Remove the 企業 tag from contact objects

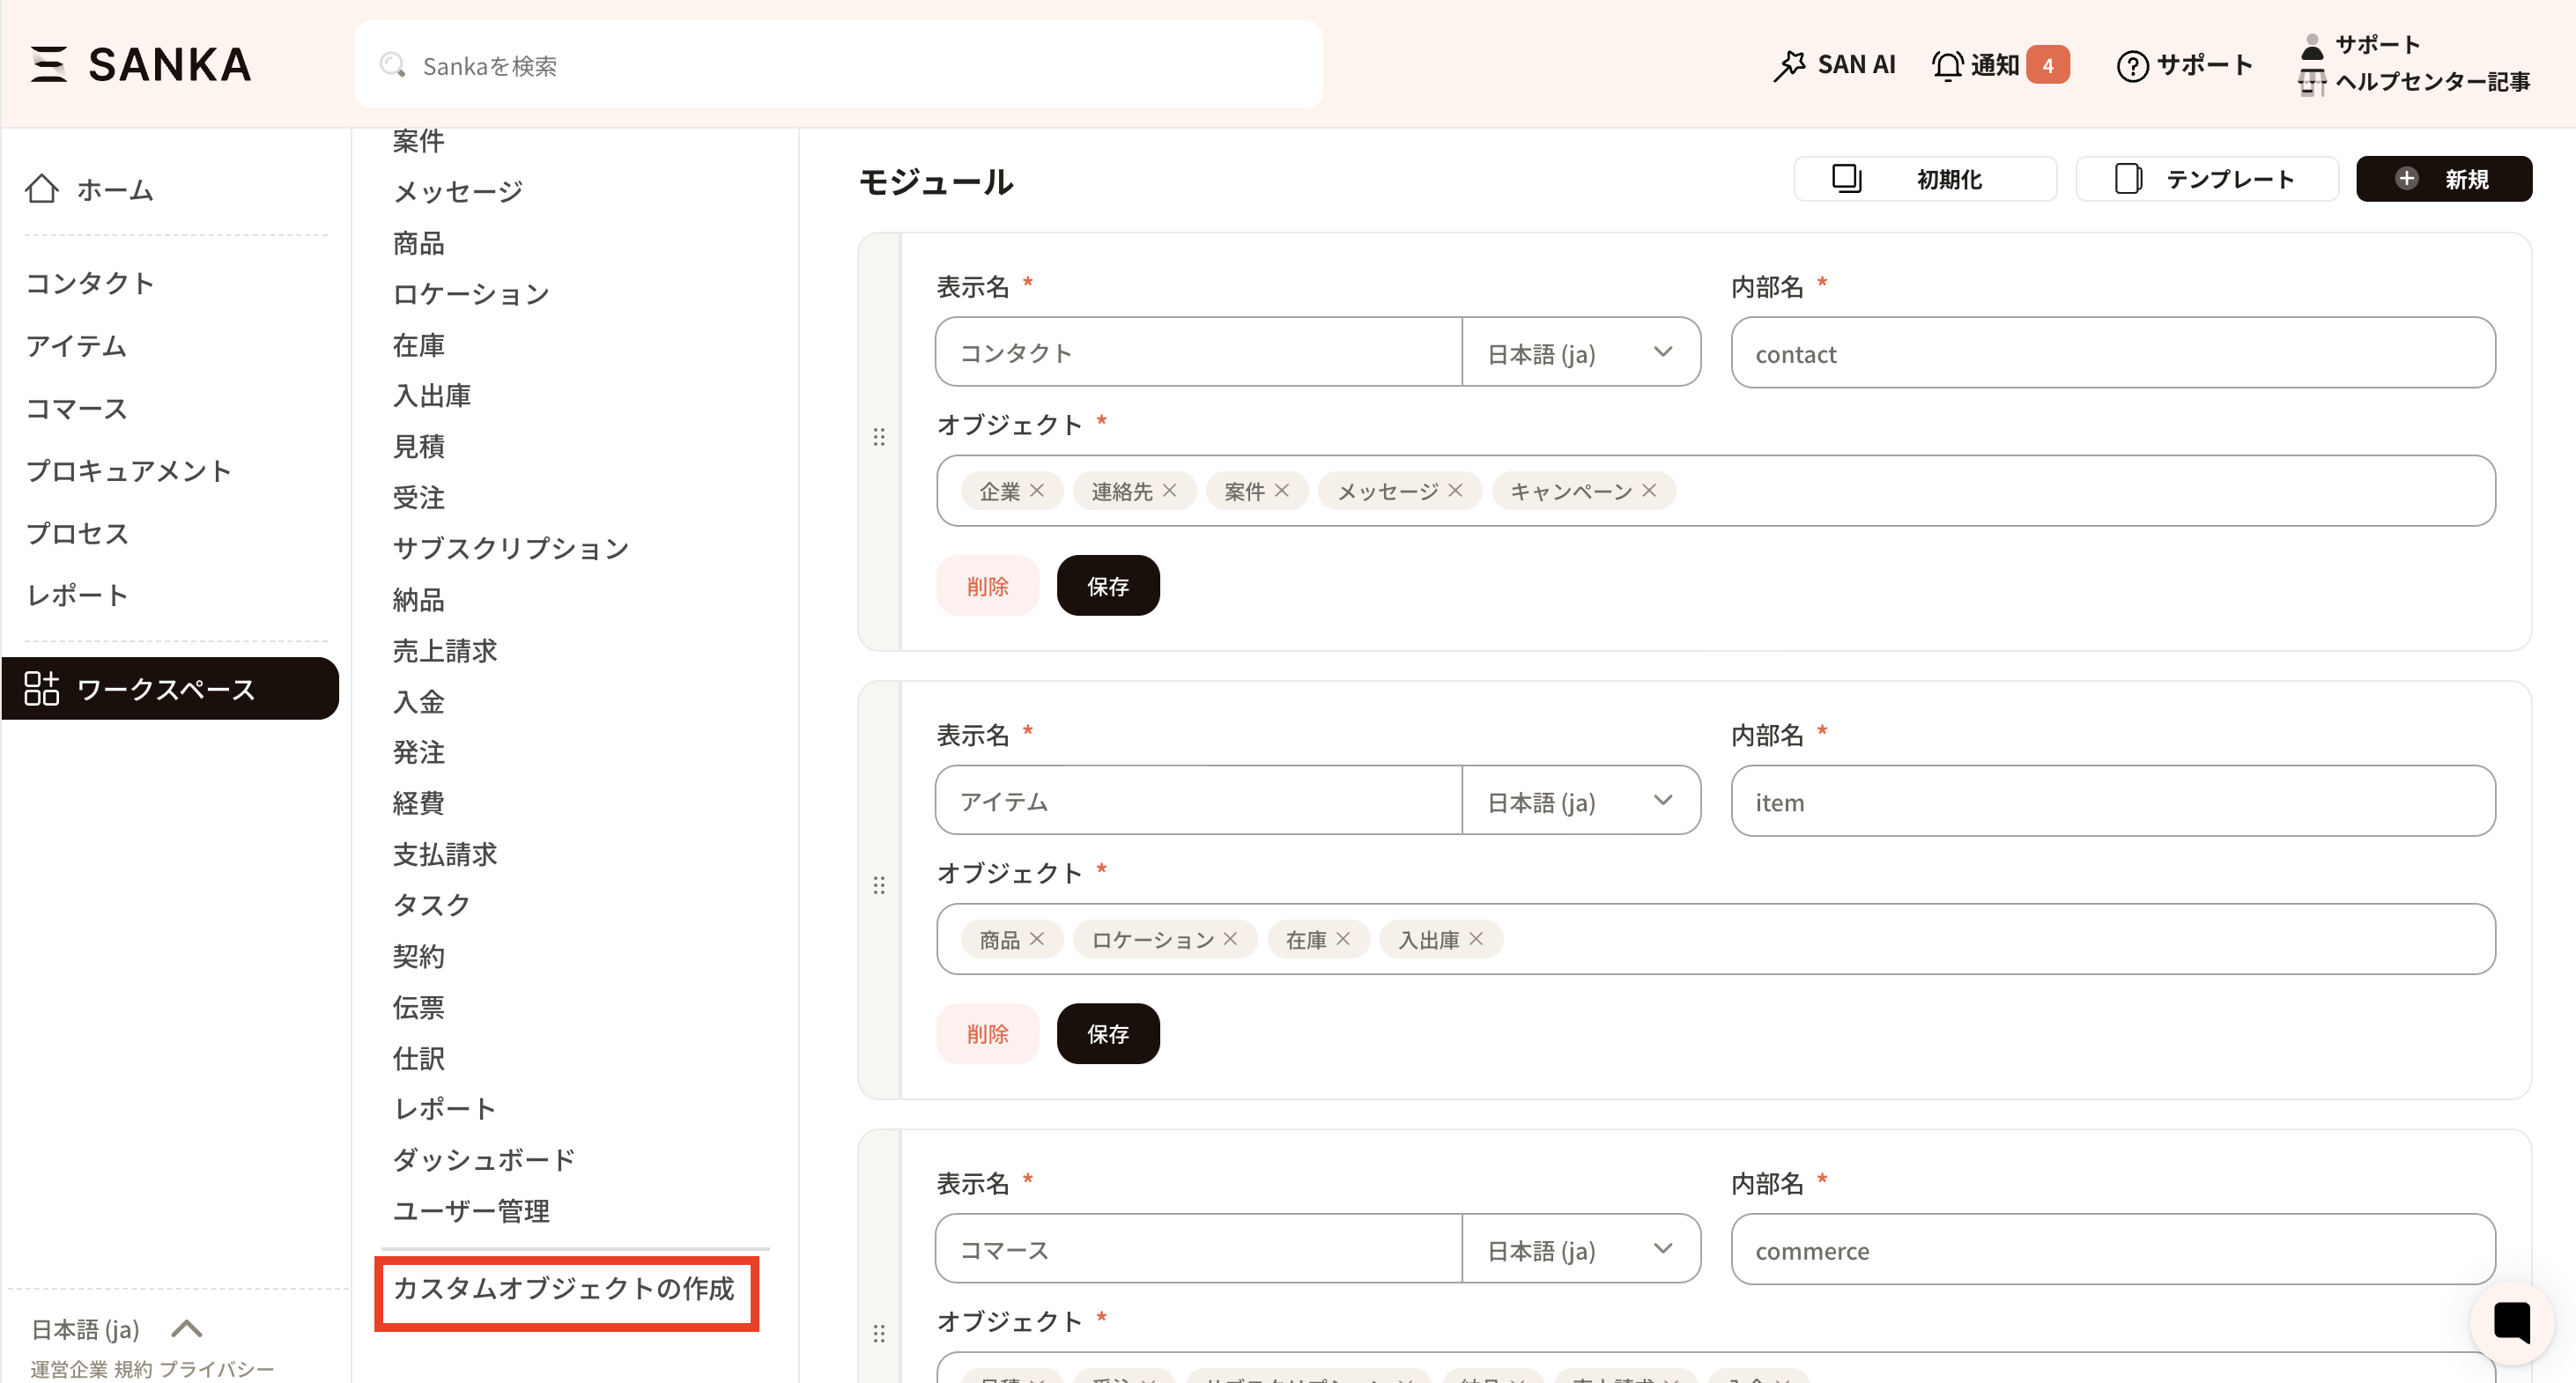pyautogui.click(x=1037, y=491)
